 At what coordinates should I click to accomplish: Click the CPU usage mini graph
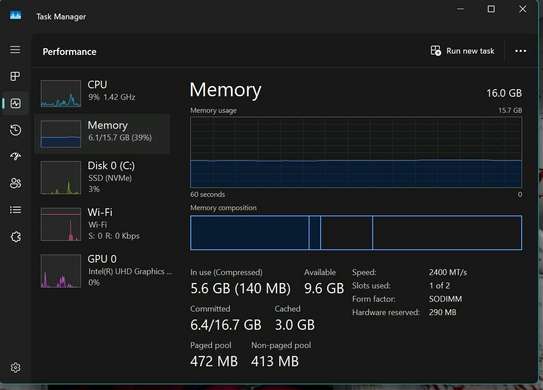pyautogui.click(x=61, y=94)
